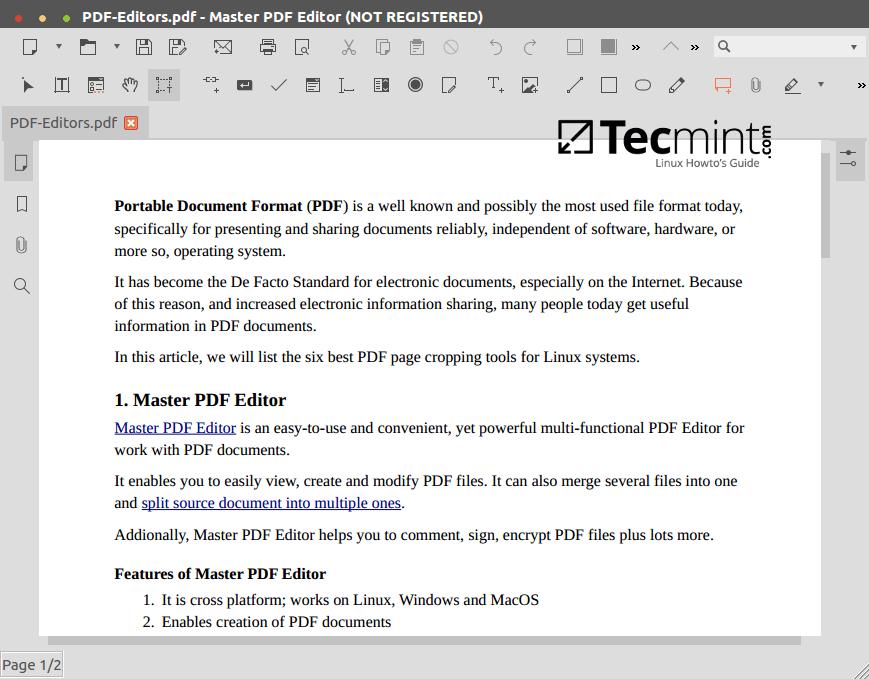Choose the Pencil annotation tool
The height and width of the screenshot is (679, 869).
pos(677,85)
